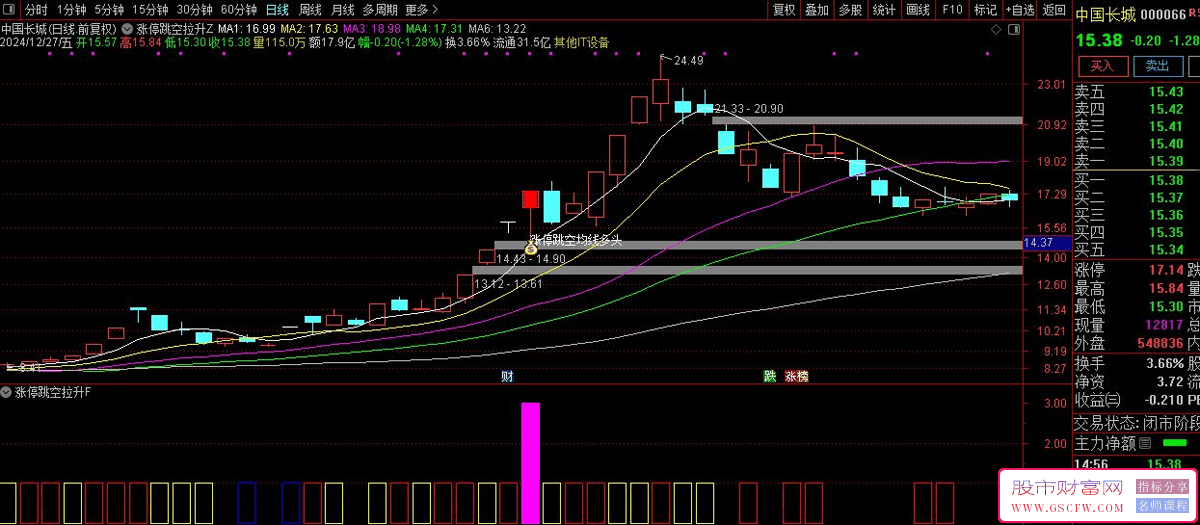The height and width of the screenshot is (525, 1200).
Task: Click the green 跌 marker under the chart
Action: tap(769, 377)
